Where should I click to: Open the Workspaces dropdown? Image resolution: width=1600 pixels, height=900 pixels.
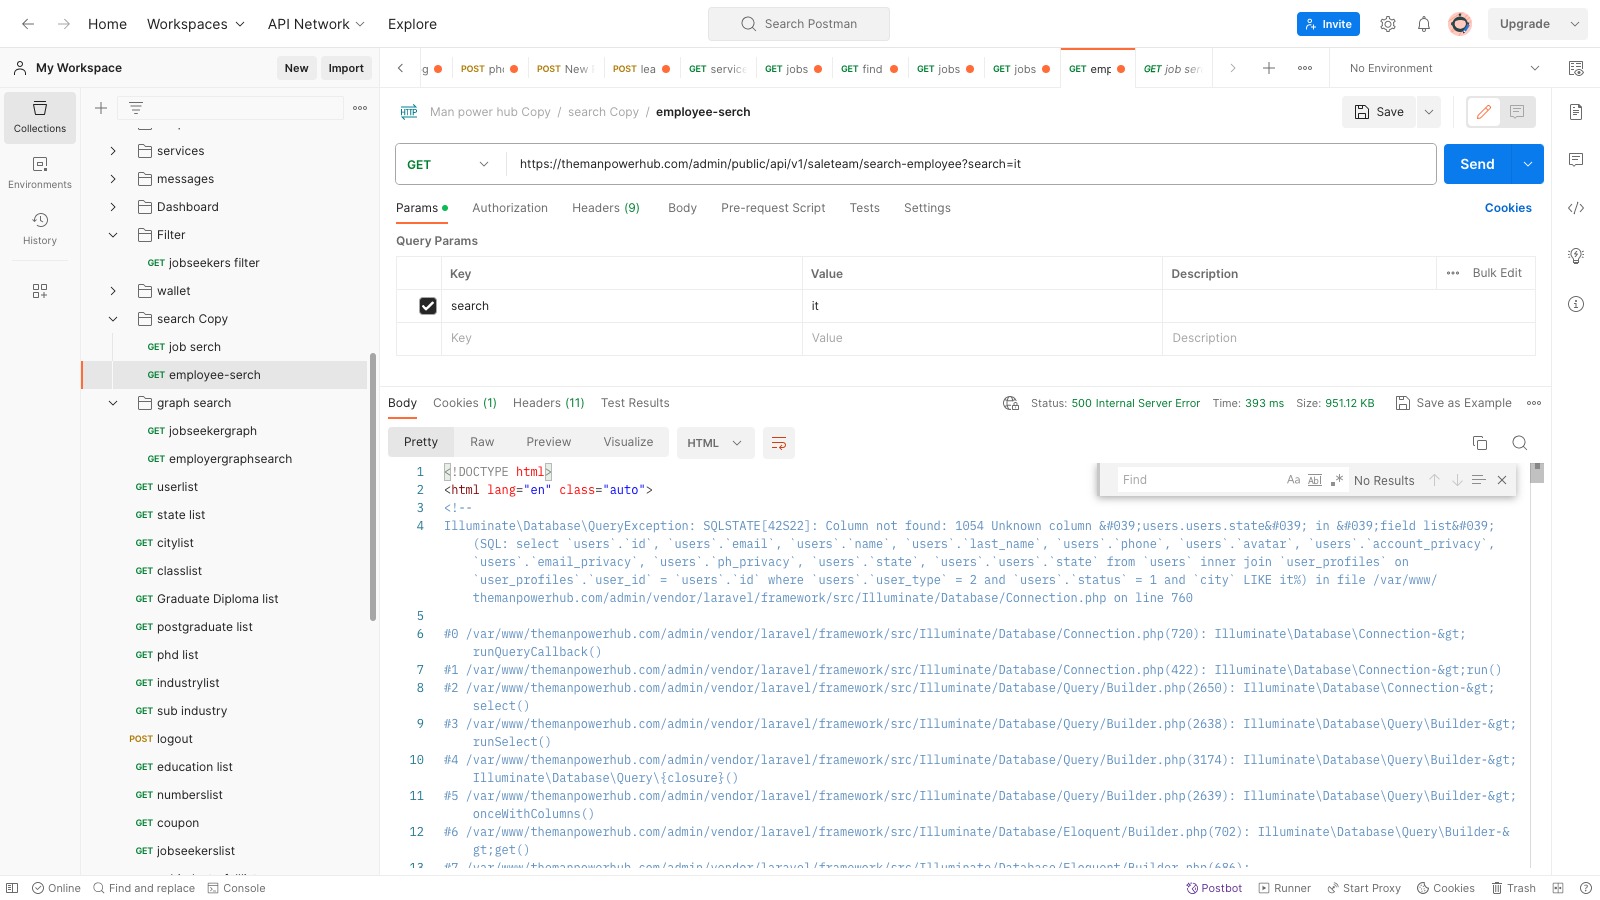click(x=196, y=24)
